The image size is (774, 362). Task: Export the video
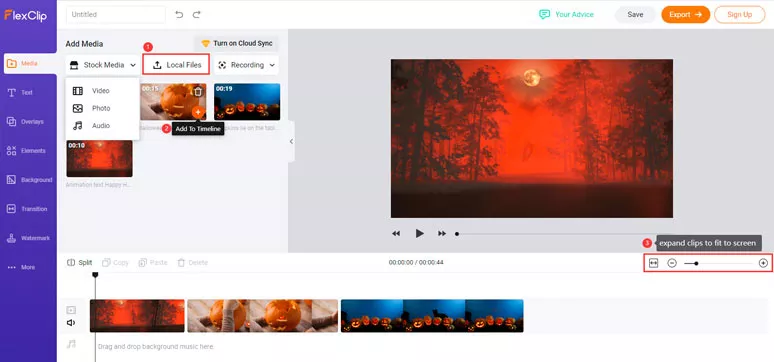(686, 14)
